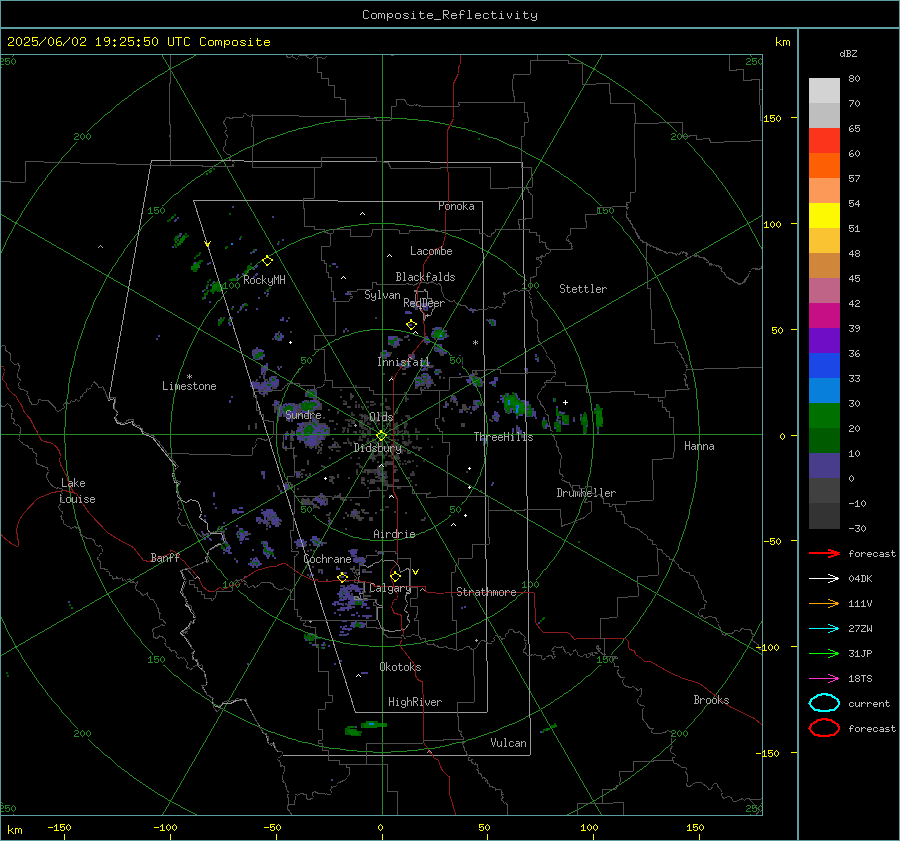Select the Airdrie label

pyautogui.click(x=394, y=534)
